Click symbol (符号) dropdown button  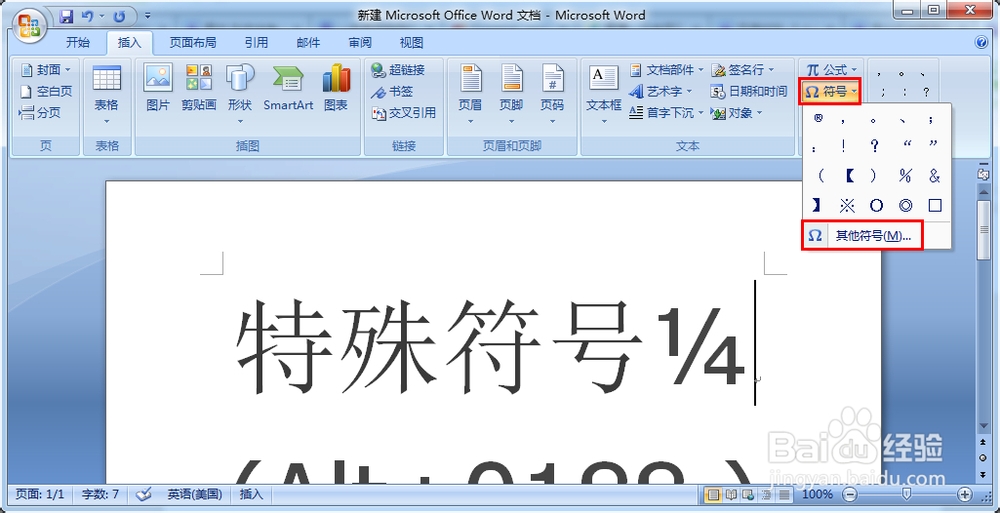(x=832, y=92)
